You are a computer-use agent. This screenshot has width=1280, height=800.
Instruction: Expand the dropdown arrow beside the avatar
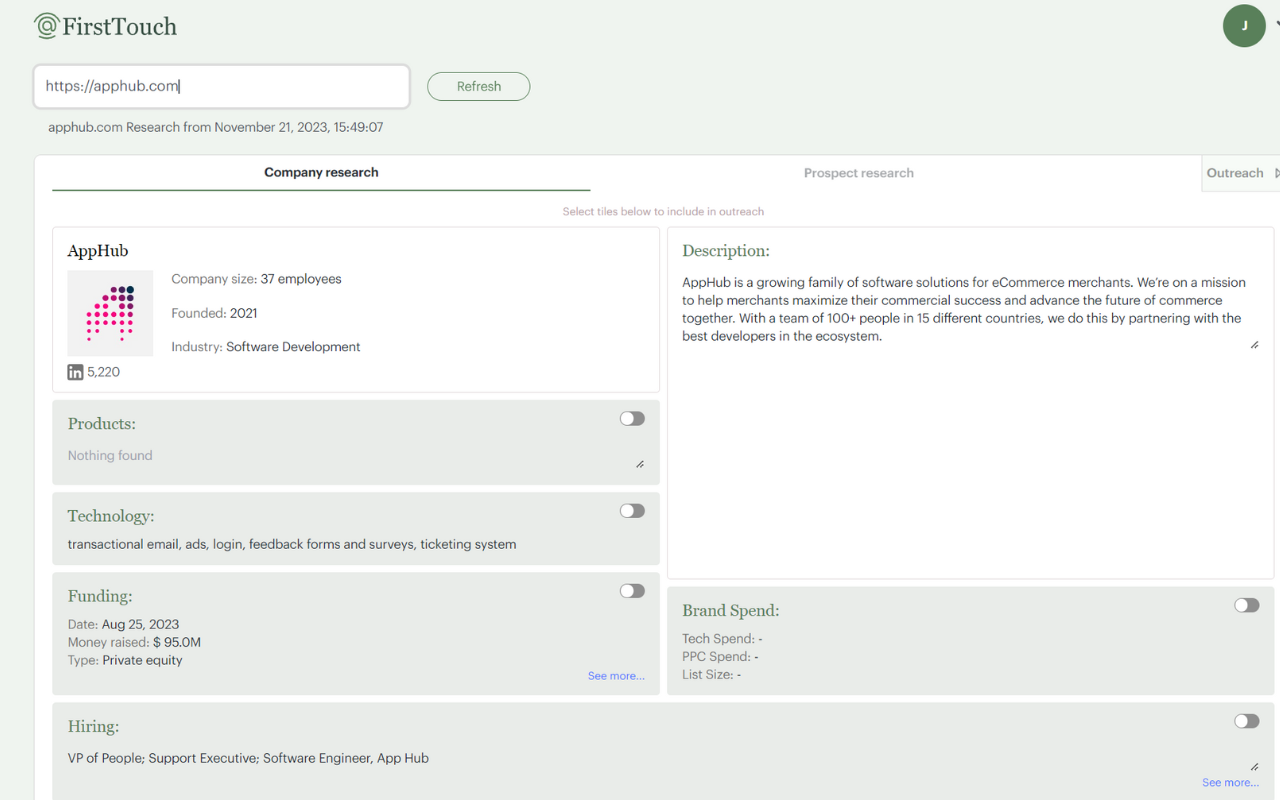coord(1277,26)
